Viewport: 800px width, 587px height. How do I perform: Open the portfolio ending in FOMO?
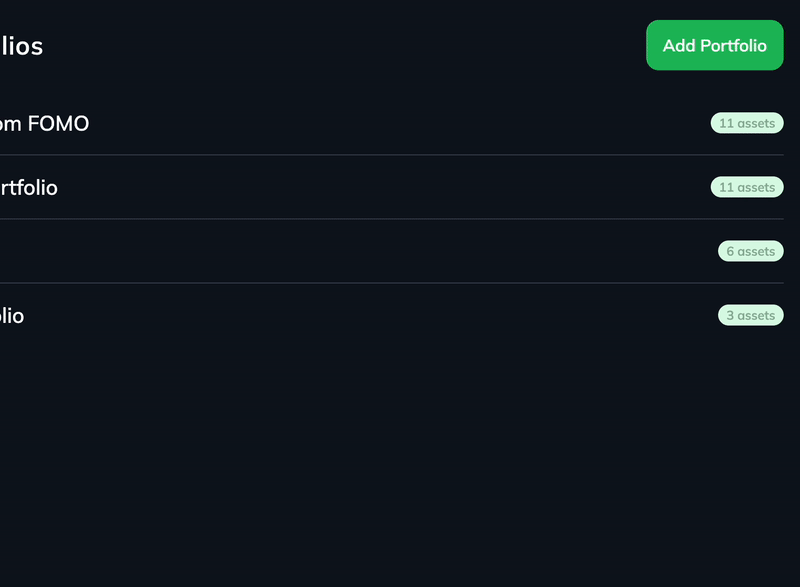click(44, 124)
